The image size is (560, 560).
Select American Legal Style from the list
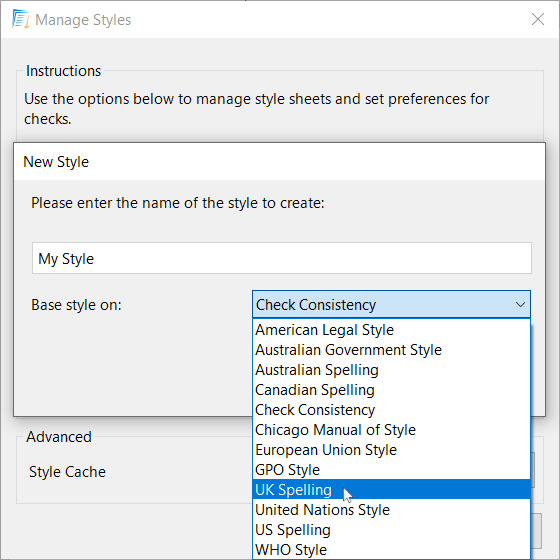(391, 330)
